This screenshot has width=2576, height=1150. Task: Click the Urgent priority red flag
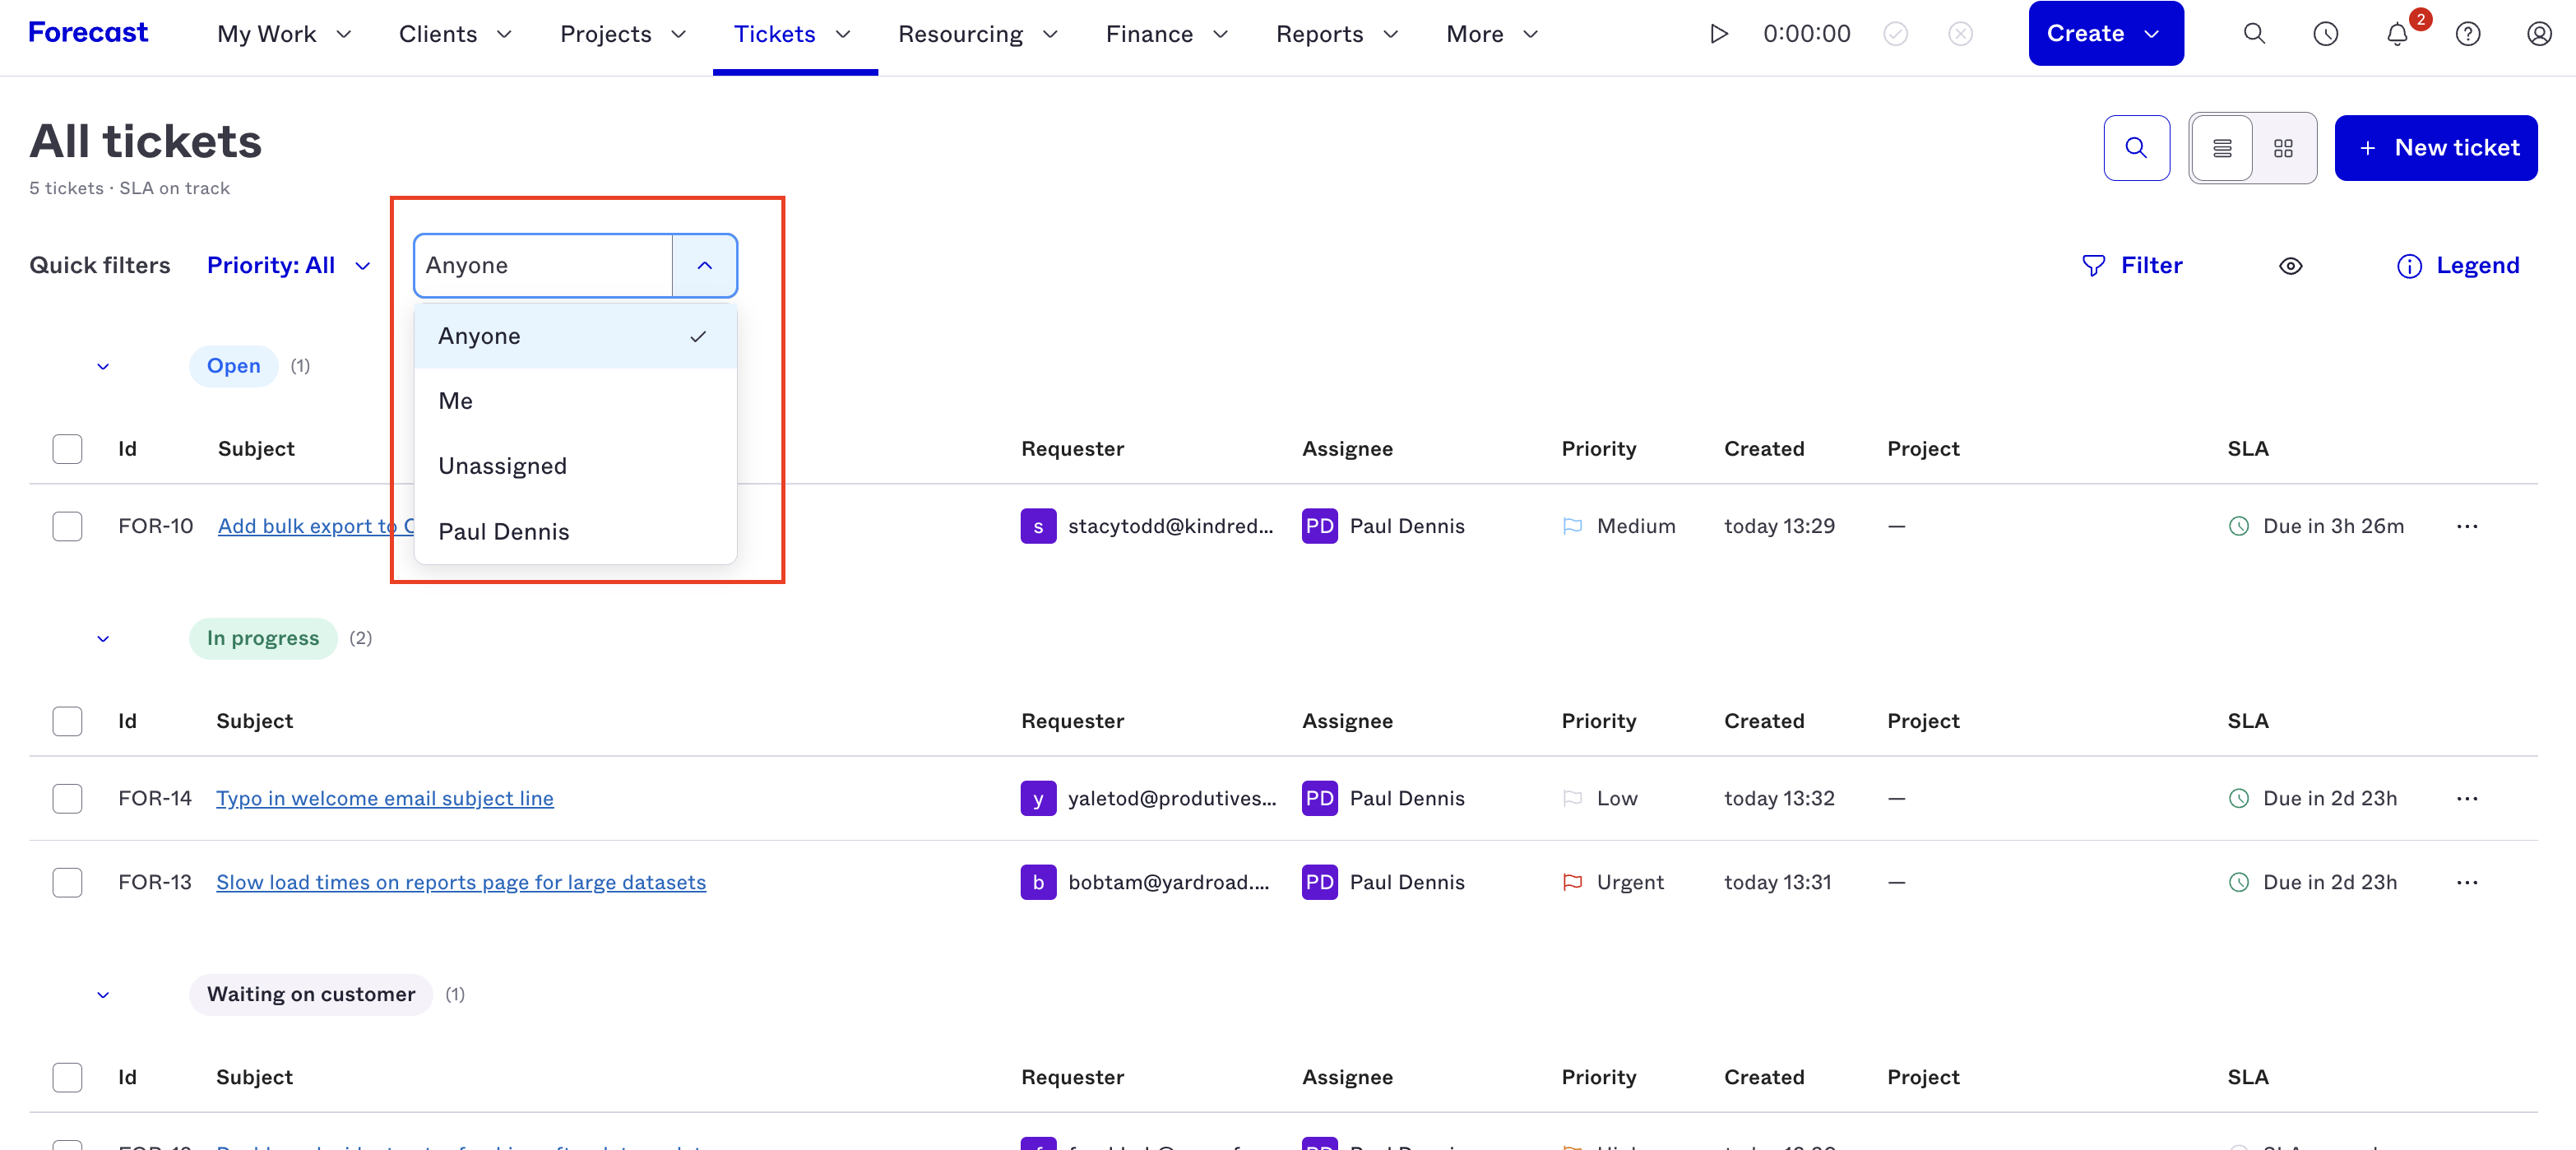click(1572, 882)
